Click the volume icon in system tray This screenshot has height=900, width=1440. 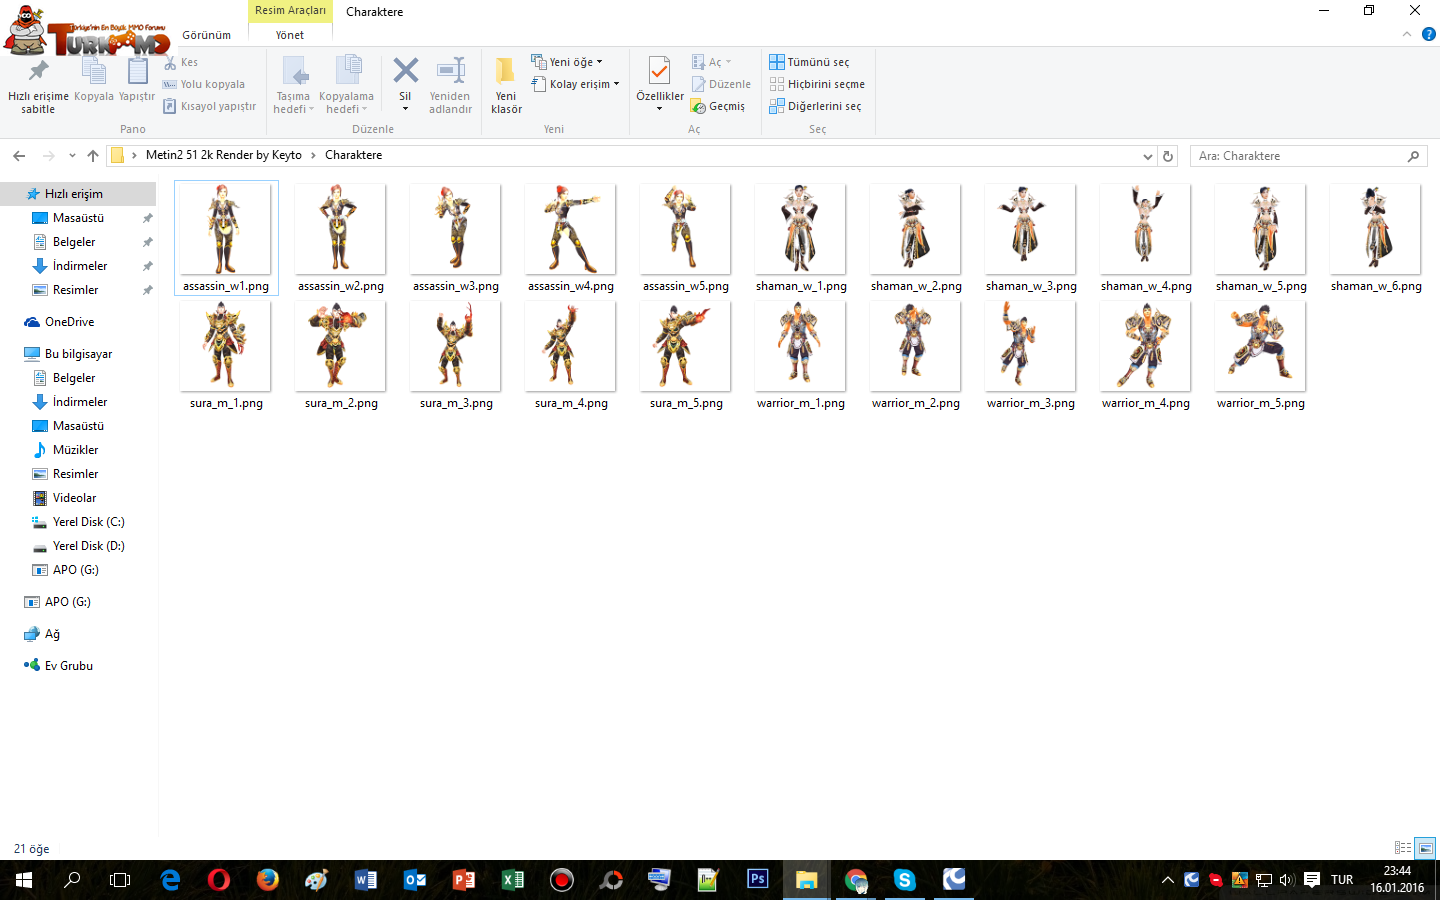coord(1286,880)
